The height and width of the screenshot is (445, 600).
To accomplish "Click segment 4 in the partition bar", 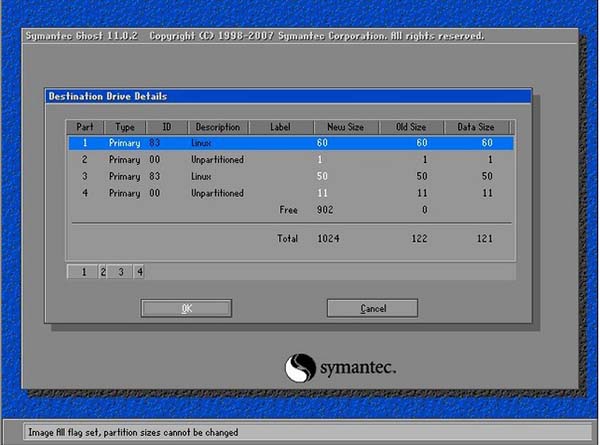I will pyautogui.click(x=139, y=271).
